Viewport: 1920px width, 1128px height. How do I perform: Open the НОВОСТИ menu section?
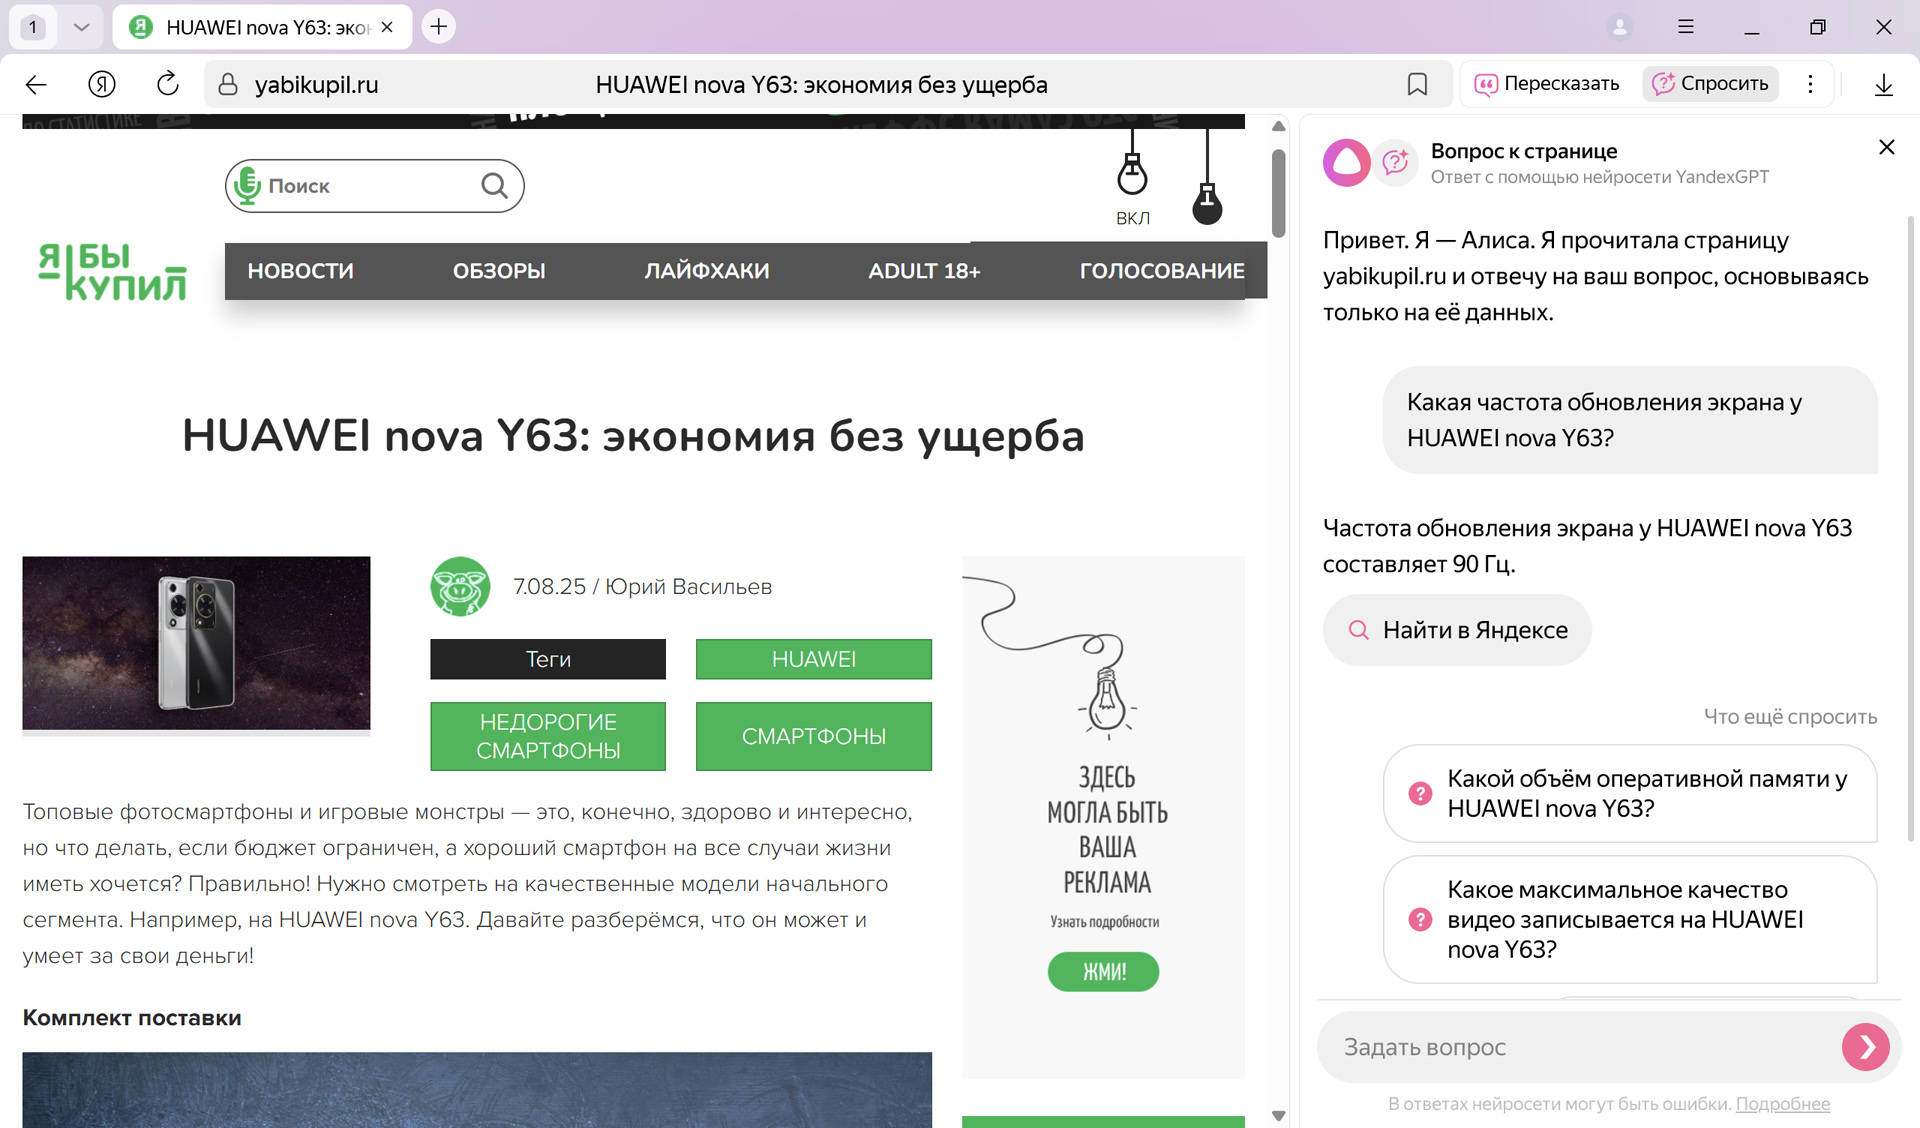300,271
